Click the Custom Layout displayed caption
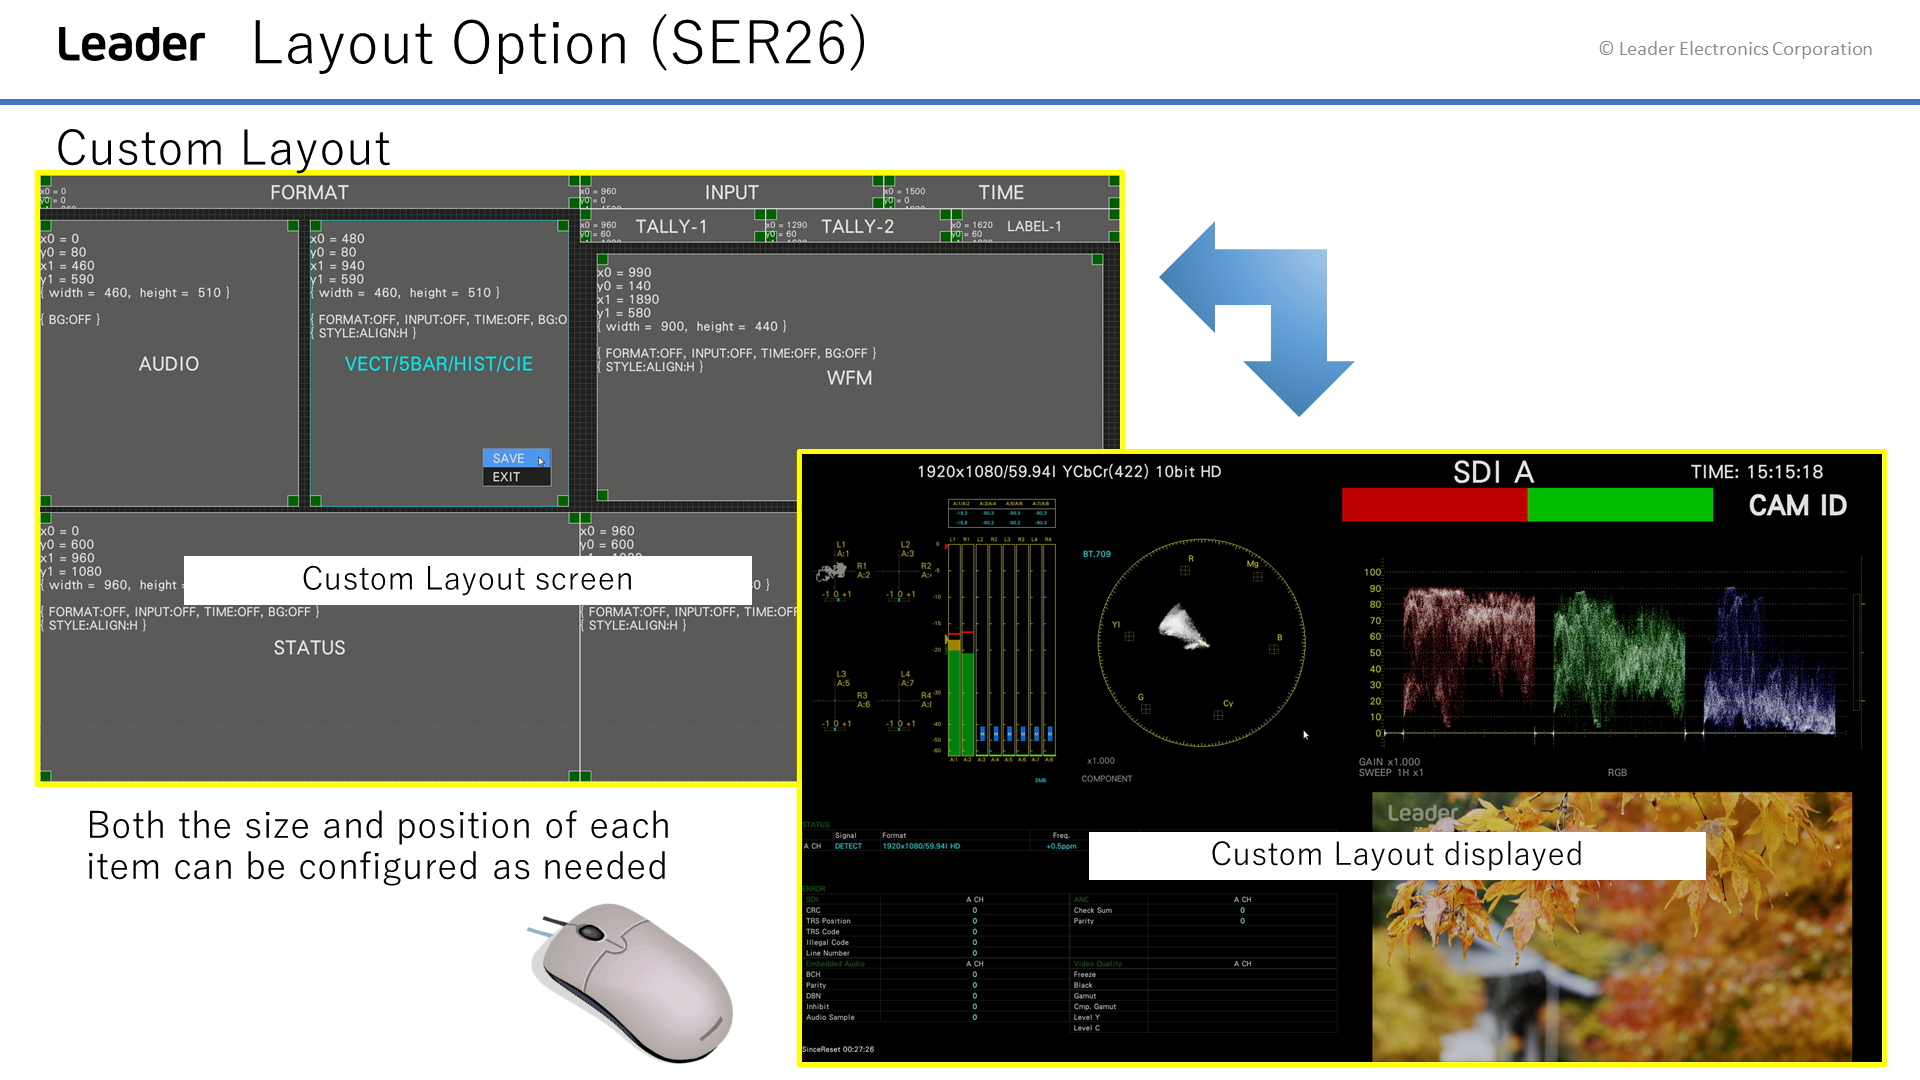Screen dimensions: 1920x1080 click(x=1396, y=855)
